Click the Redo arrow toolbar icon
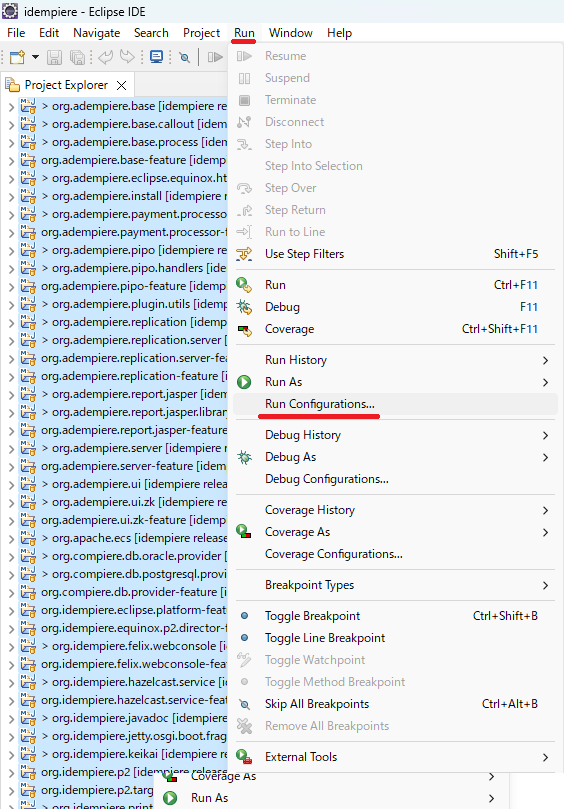 127,57
